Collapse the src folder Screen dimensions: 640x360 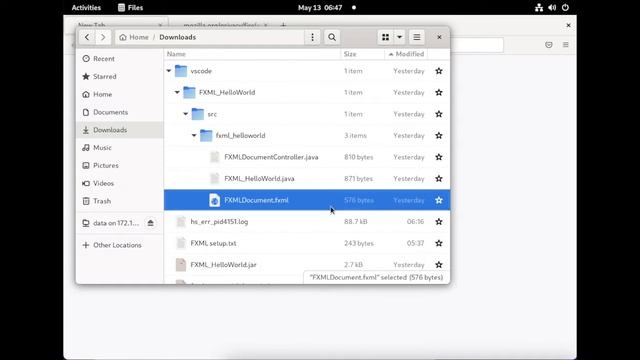coord(186,114)
